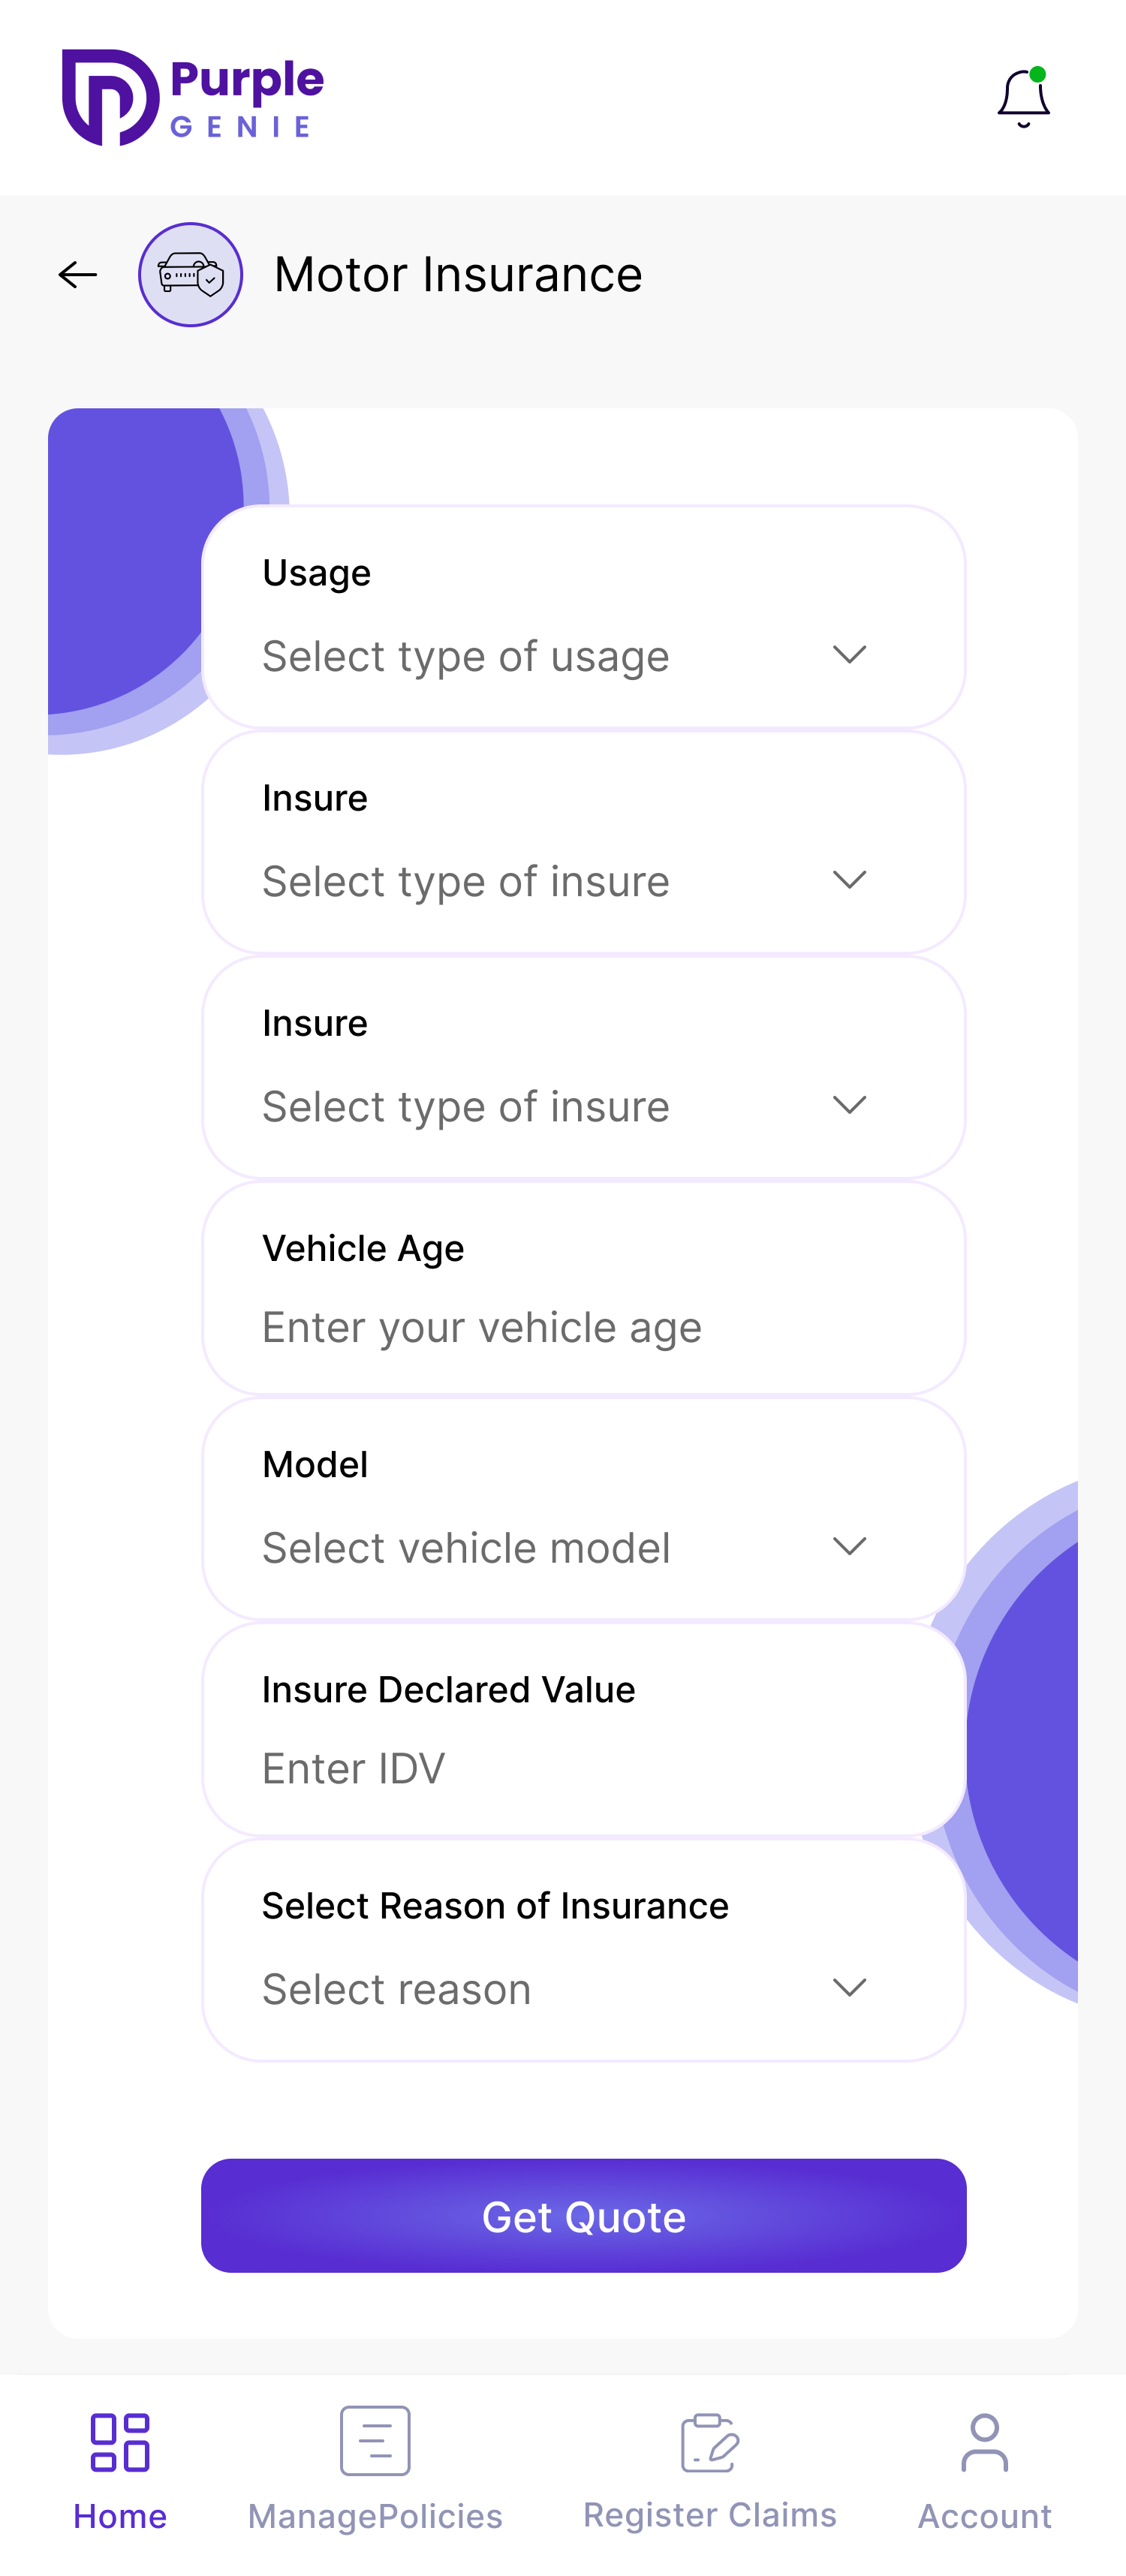Open the Account profile icon
Screen dimensions: 1126x2576
tap(985, 2442)
